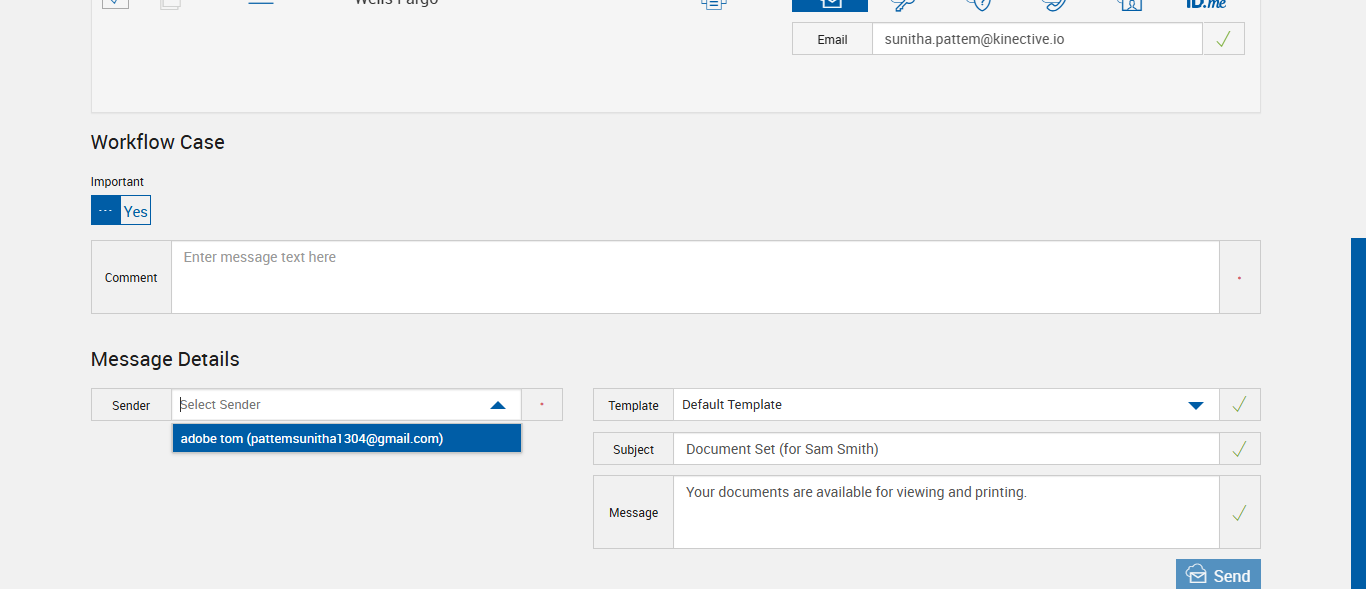Click the Email address field
Viewport: 1366px width, 589px height.
[1036, 39]
